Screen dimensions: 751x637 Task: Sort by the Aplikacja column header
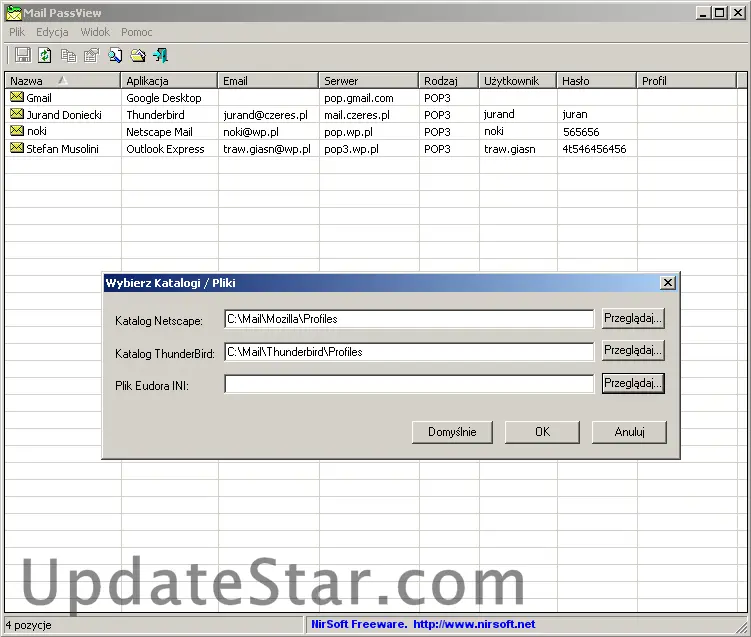point(169,80)
